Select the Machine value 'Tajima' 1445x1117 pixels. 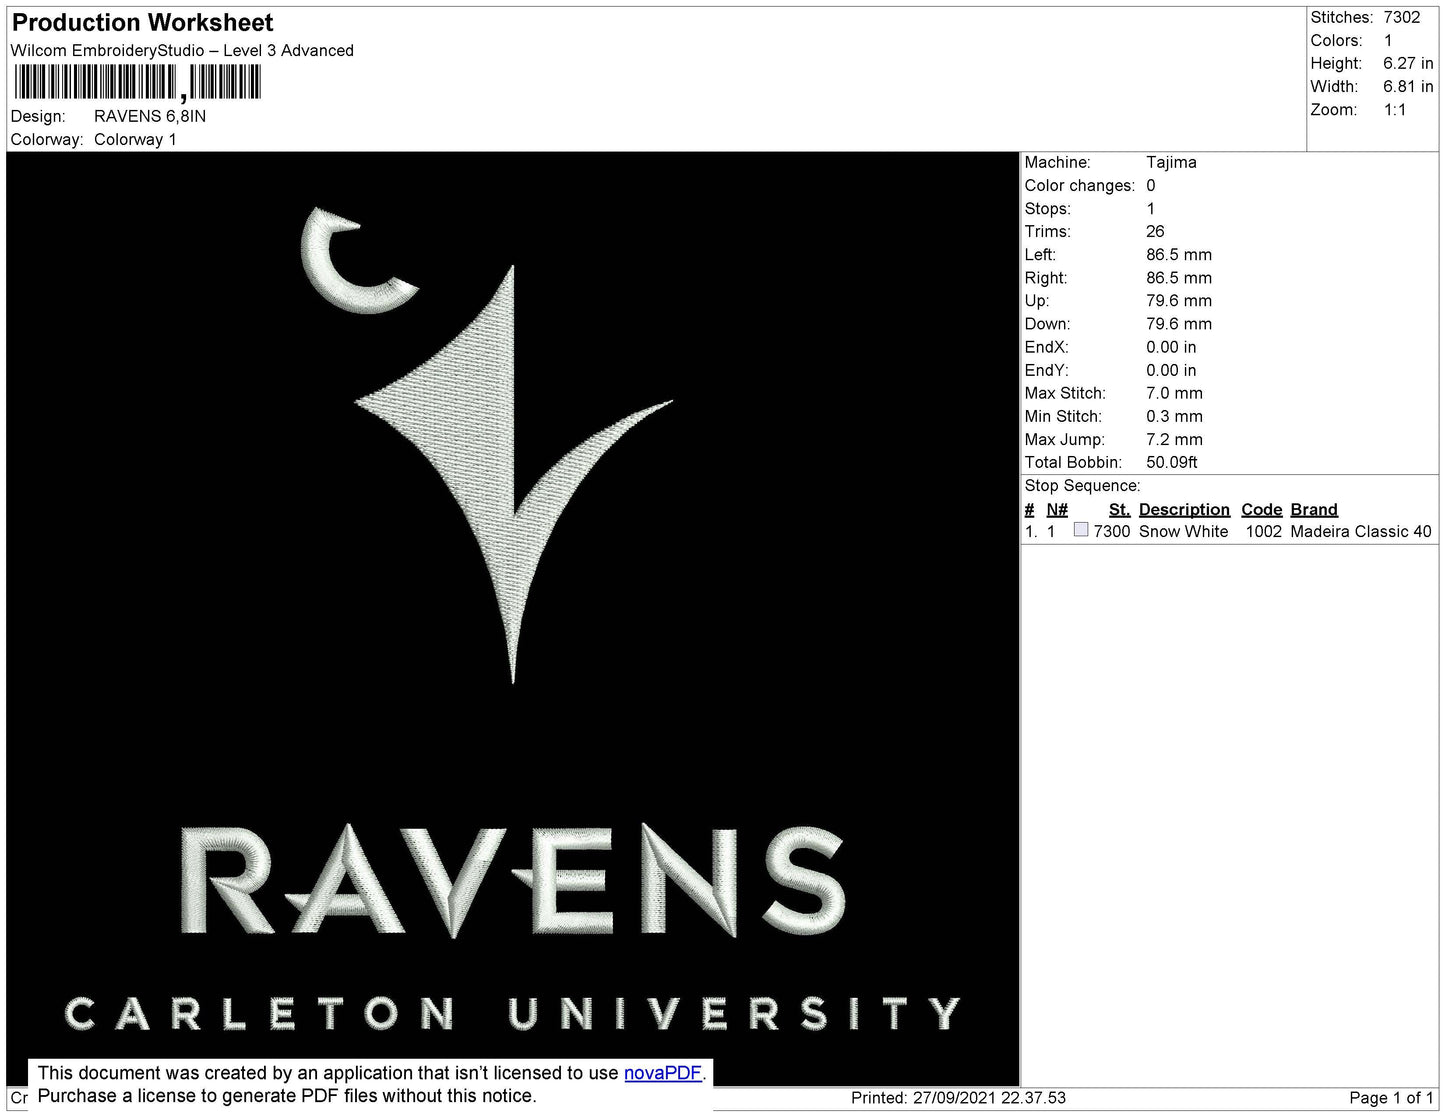pos(1171,162)
